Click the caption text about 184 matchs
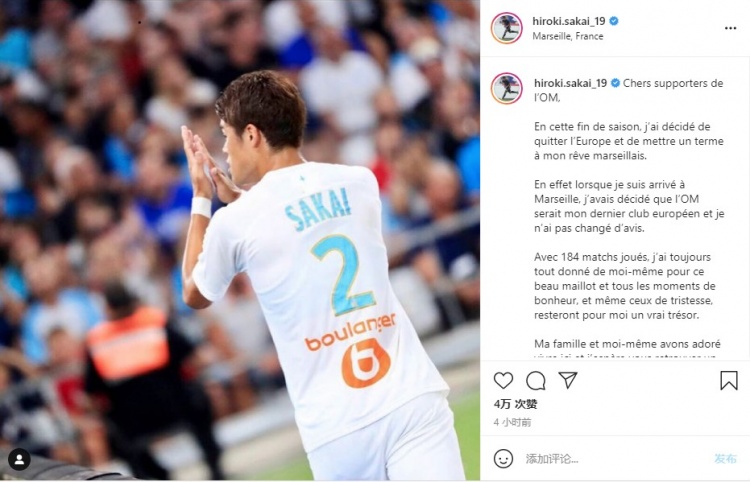Viewport: 750px width, 482px height. (x=625, y=286)
